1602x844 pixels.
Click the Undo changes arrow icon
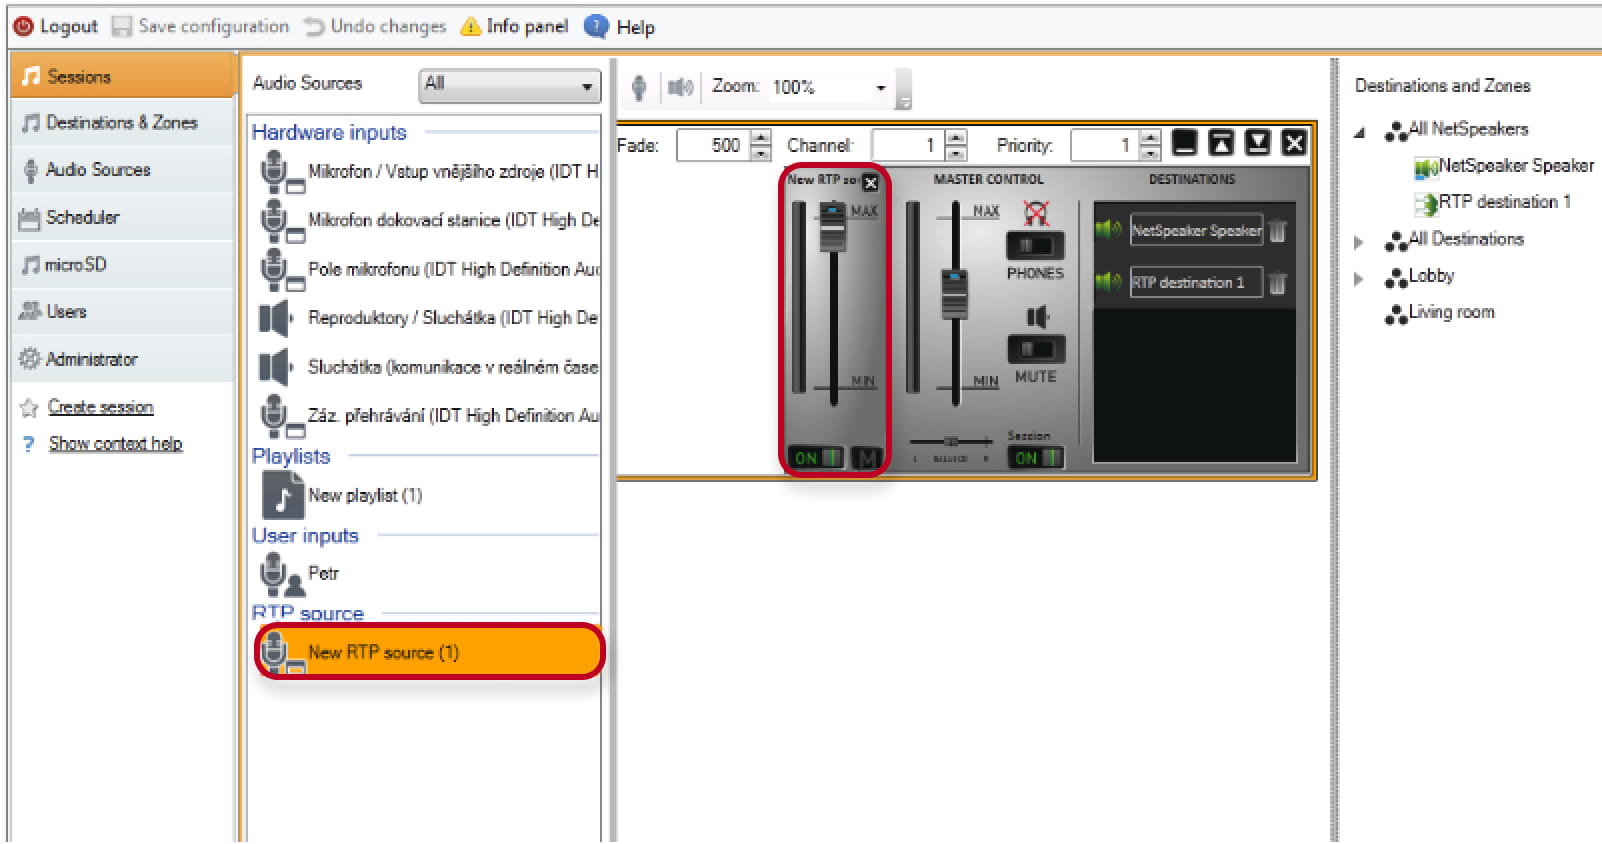314,27
